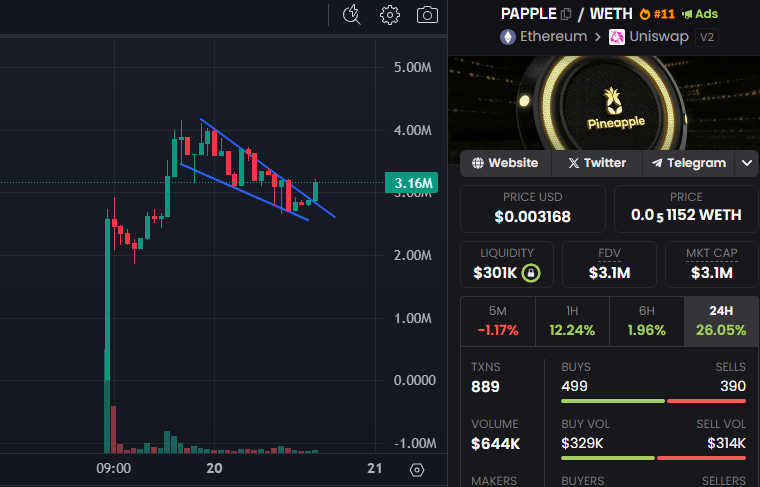Click the Ethereum chain logo
Screen dimensions: 760x487
507,37
